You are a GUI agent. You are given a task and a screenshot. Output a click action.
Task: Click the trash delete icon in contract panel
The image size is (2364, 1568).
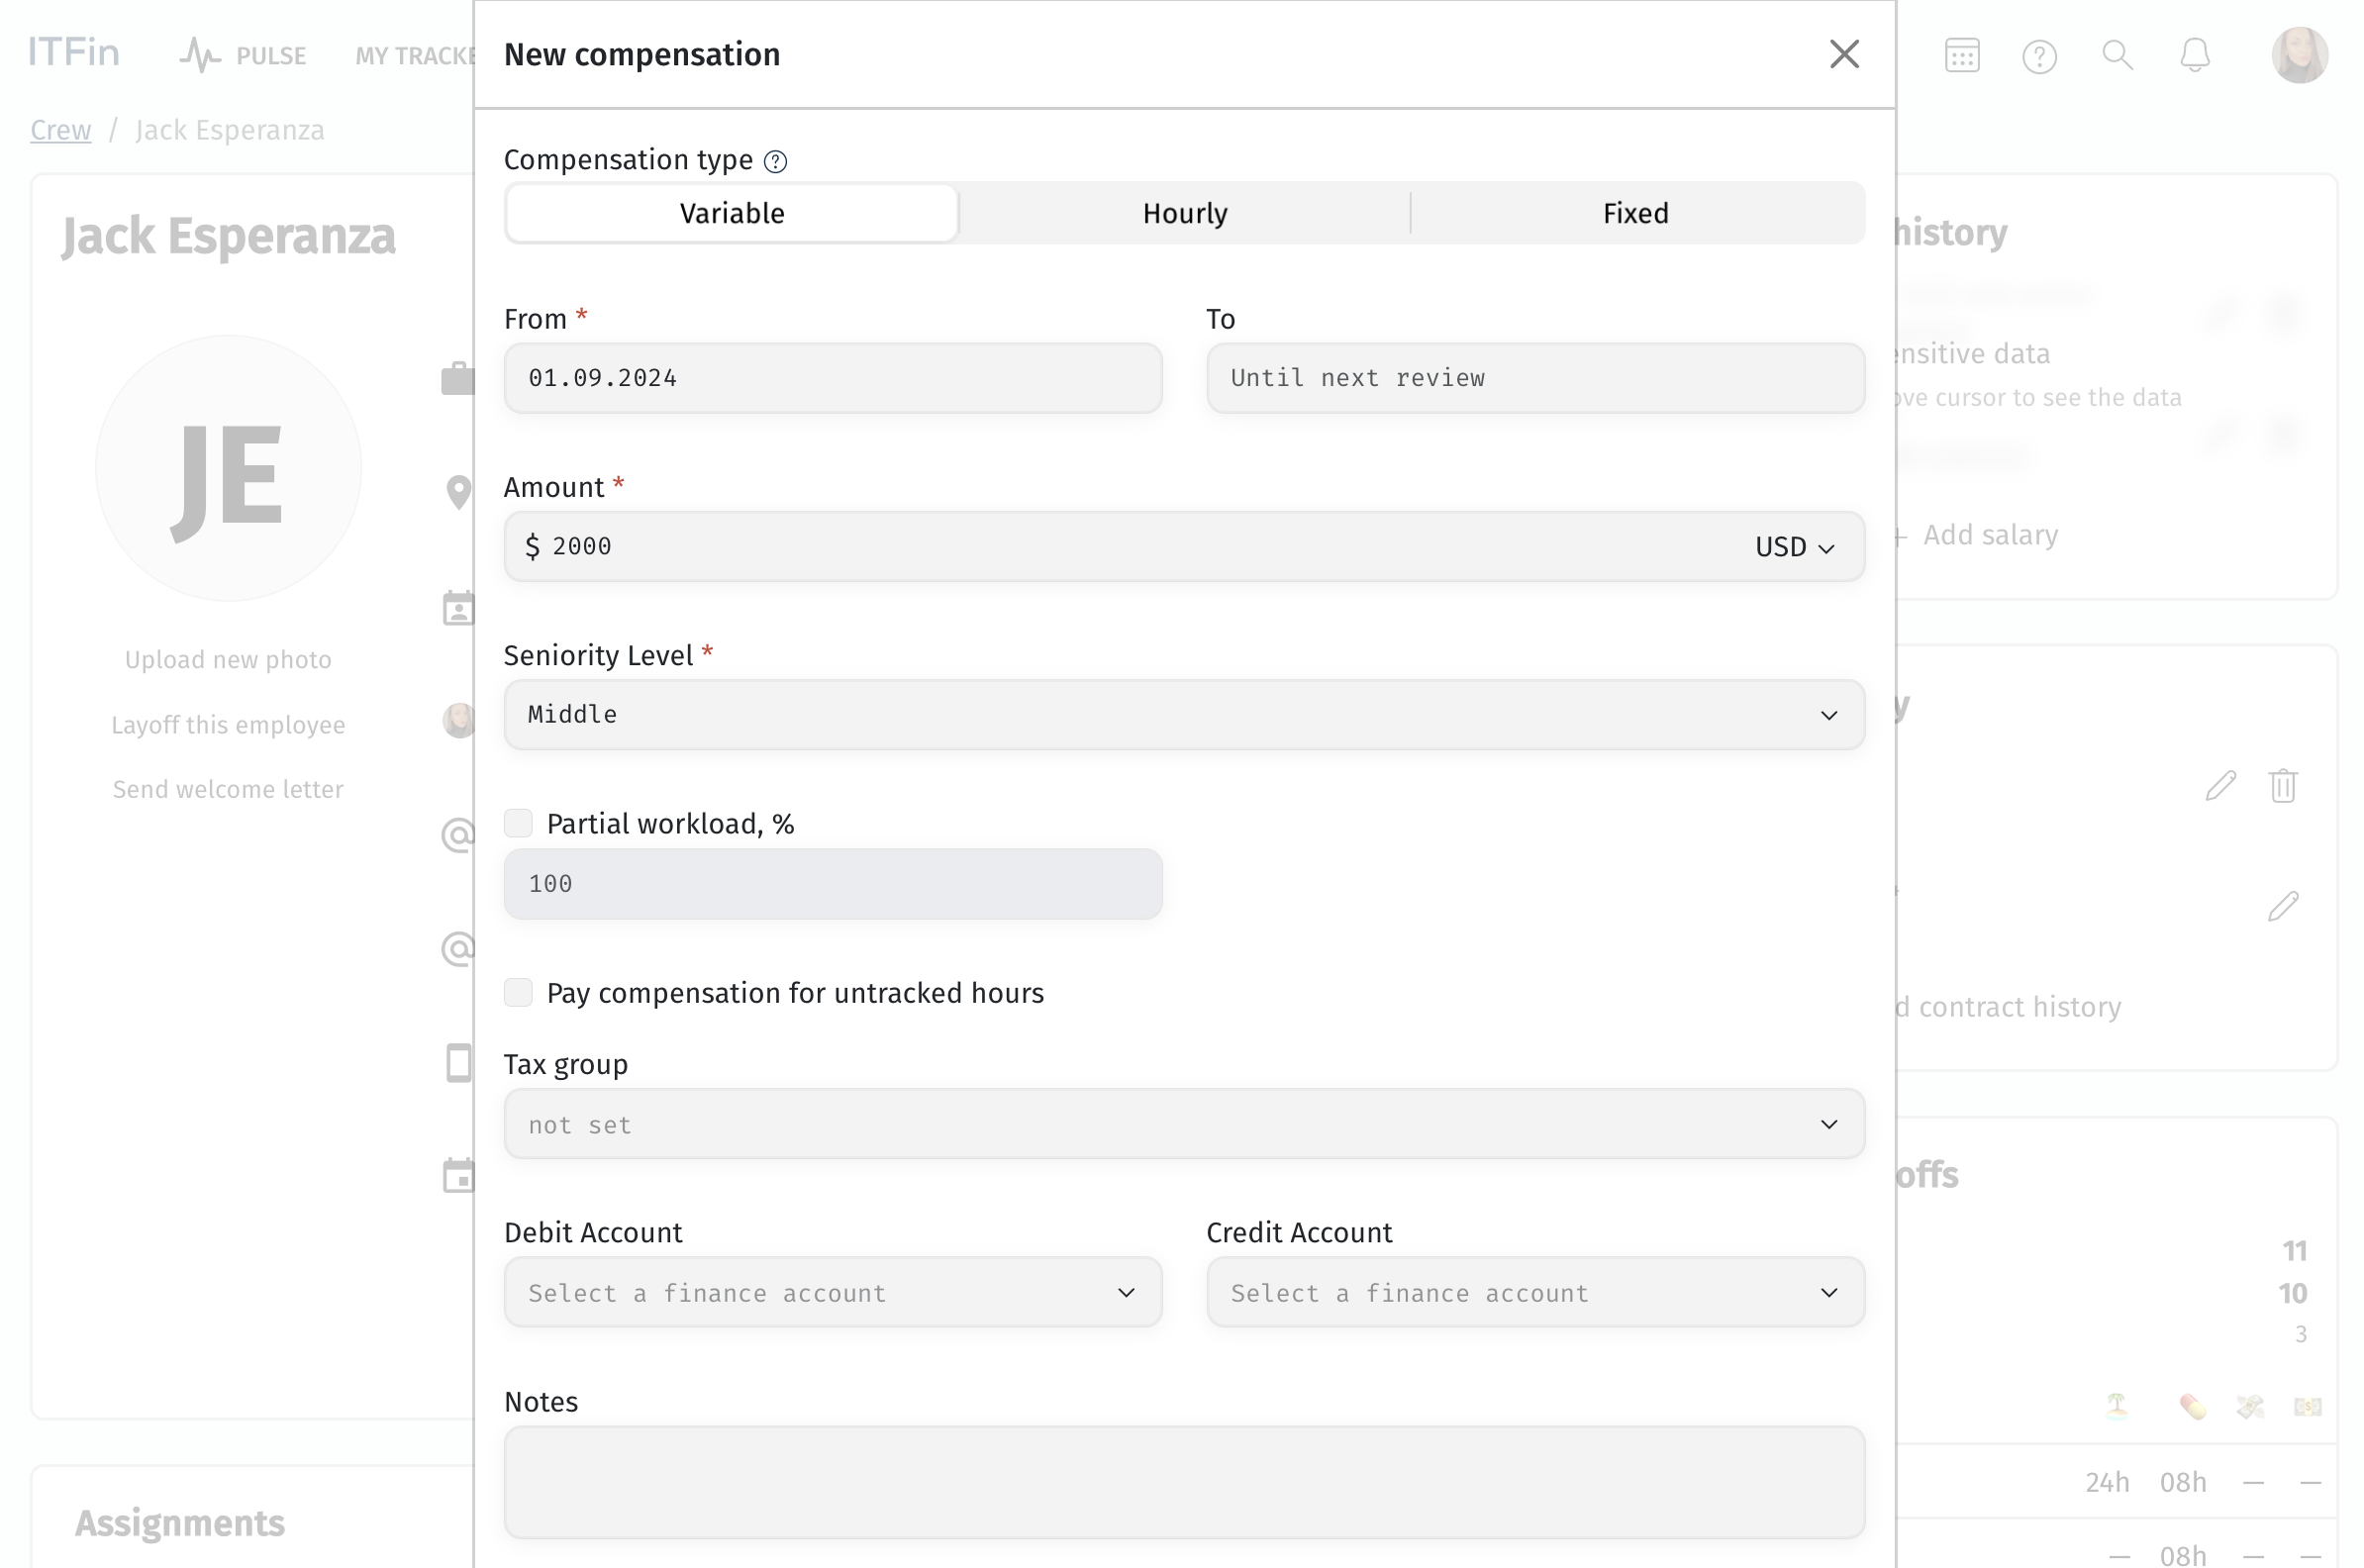(2282, 786)
